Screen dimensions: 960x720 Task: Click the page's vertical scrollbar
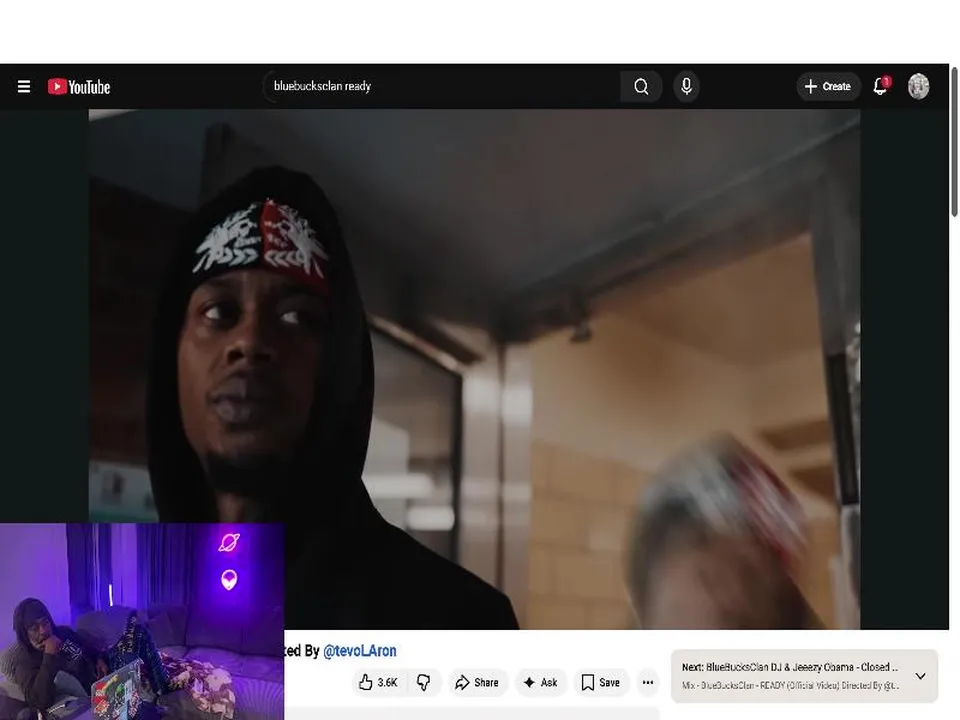click(x=954, y=141)
